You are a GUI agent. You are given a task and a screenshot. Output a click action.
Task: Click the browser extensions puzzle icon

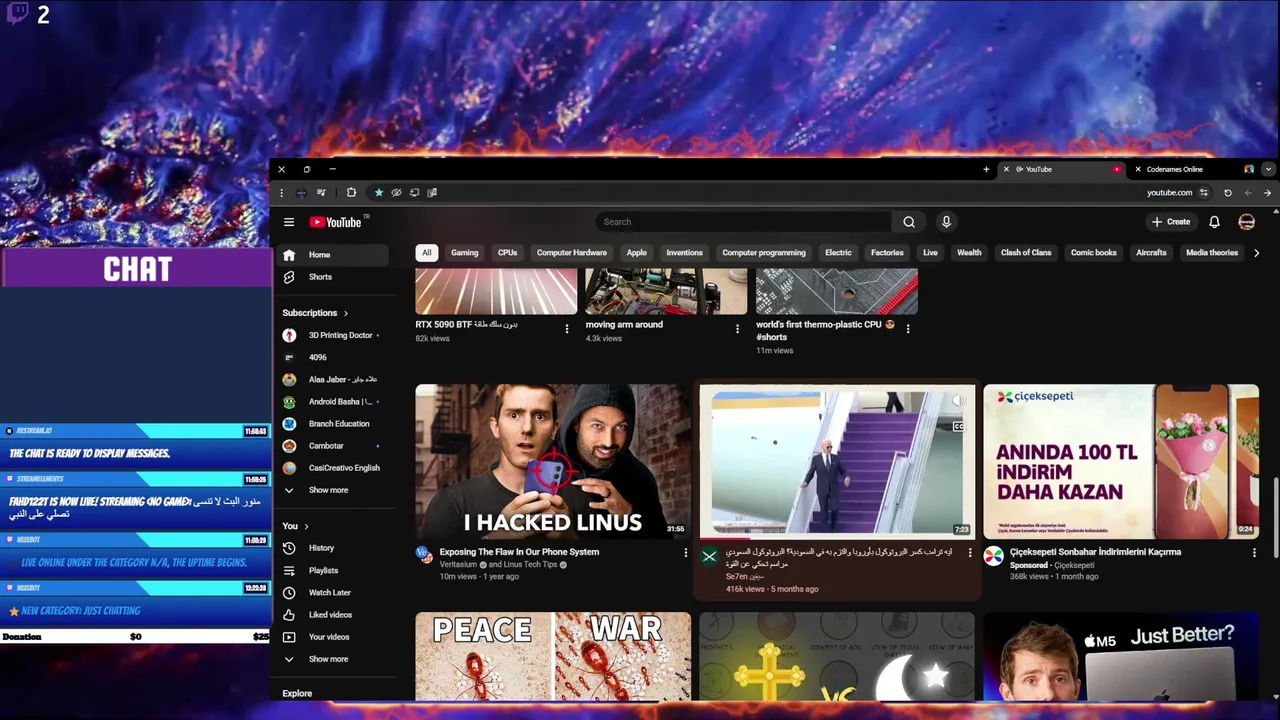(x=351, y=193)
